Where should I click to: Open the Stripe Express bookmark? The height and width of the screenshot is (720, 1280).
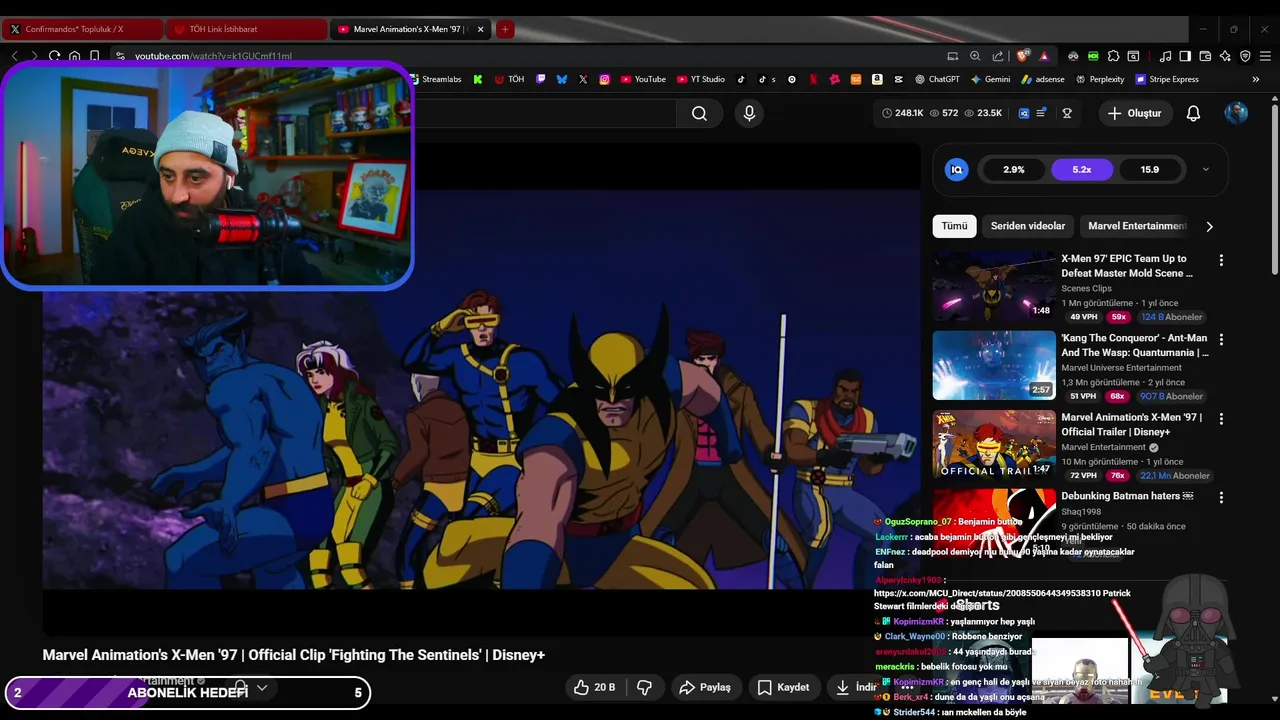(1167, 79)
